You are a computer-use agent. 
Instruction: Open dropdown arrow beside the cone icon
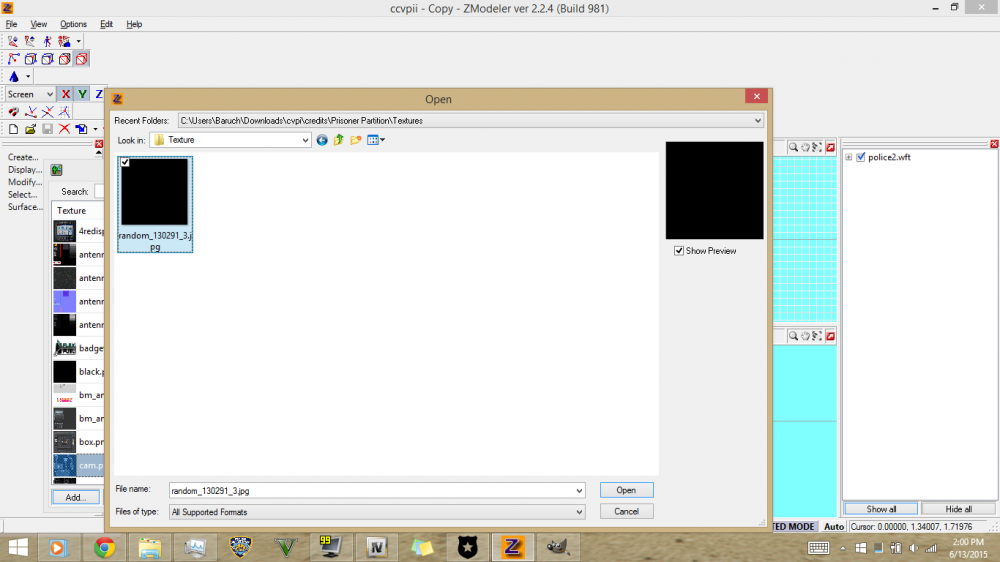(28, 77)
